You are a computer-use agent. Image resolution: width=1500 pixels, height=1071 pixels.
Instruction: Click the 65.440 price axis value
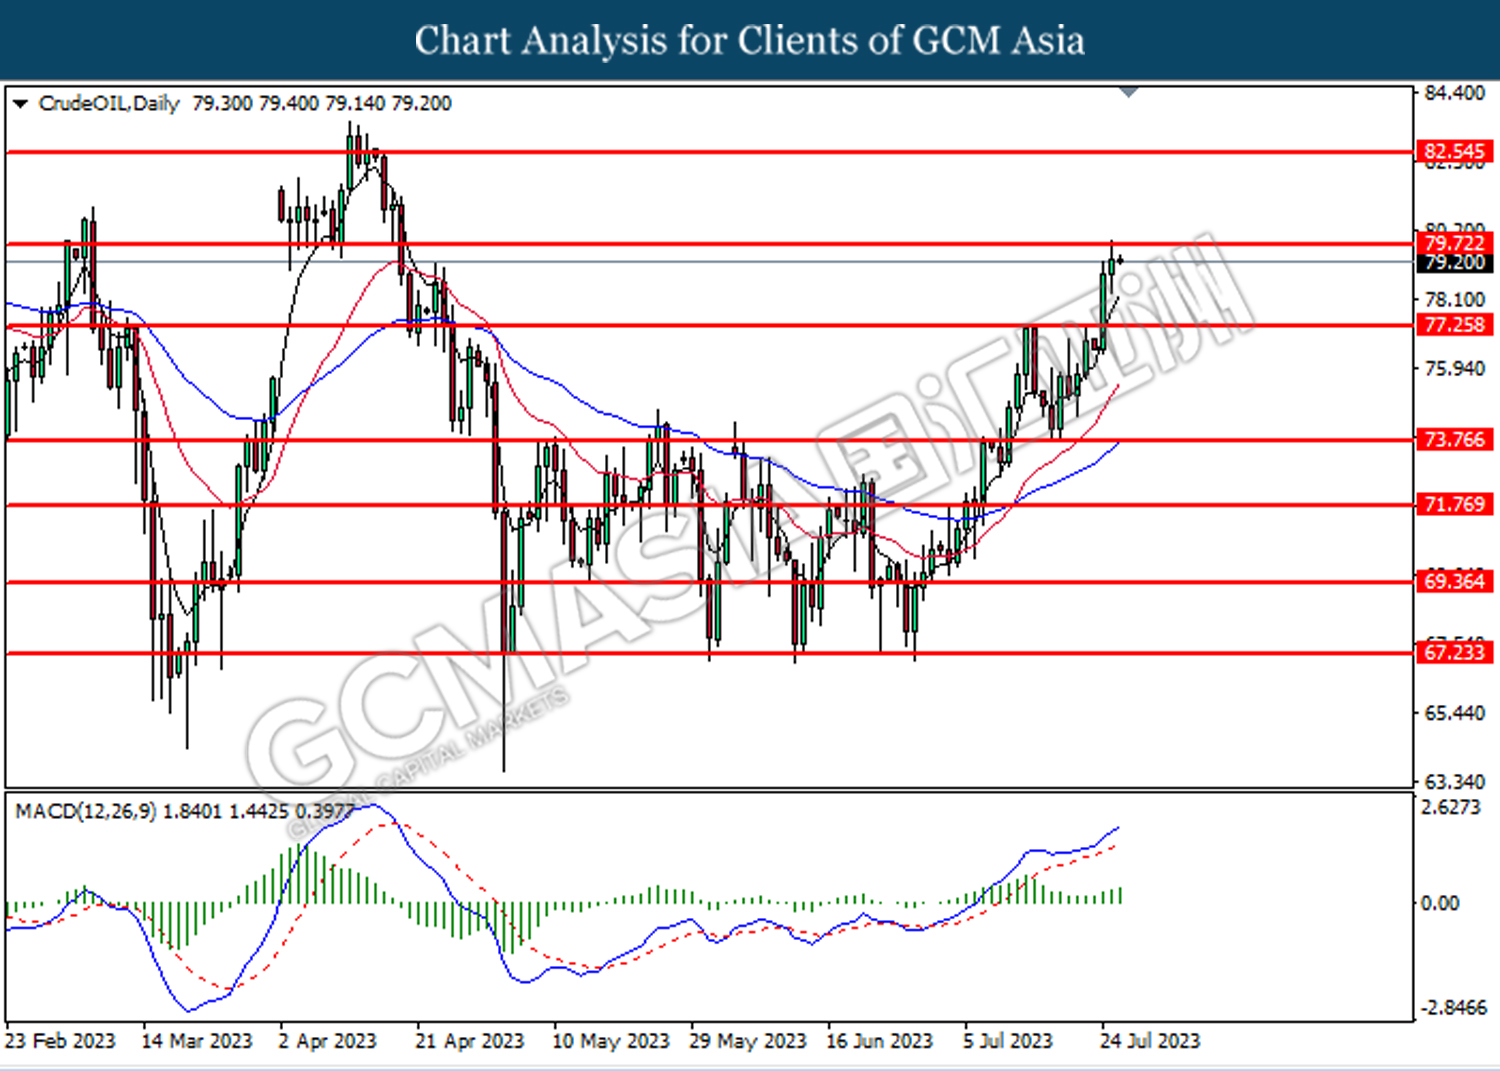(1455, 713)
